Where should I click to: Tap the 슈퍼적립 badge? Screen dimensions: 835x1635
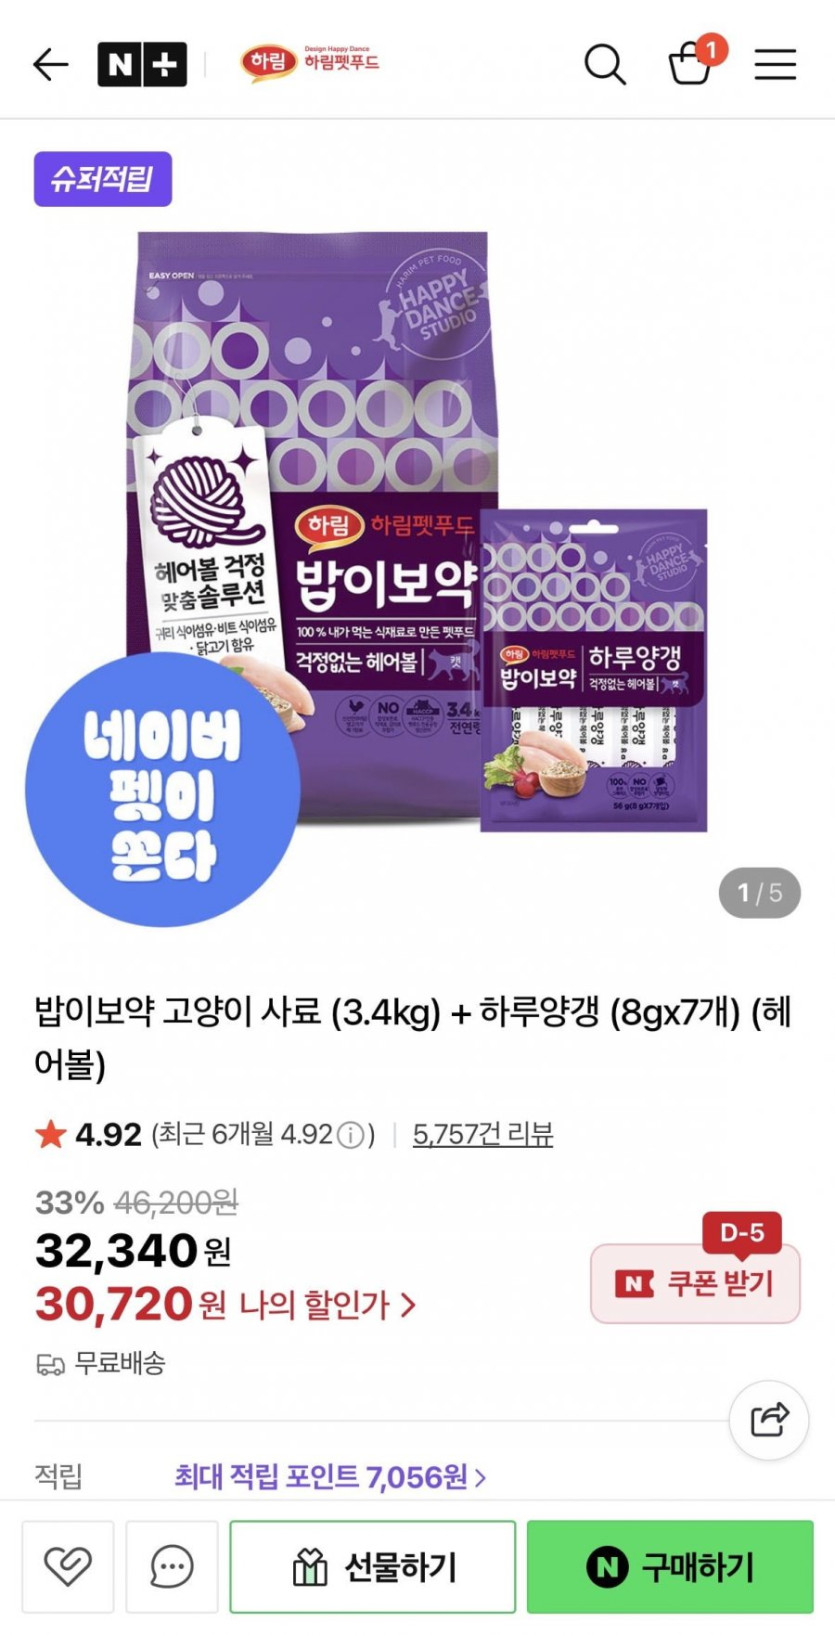(x=103, y=179)
